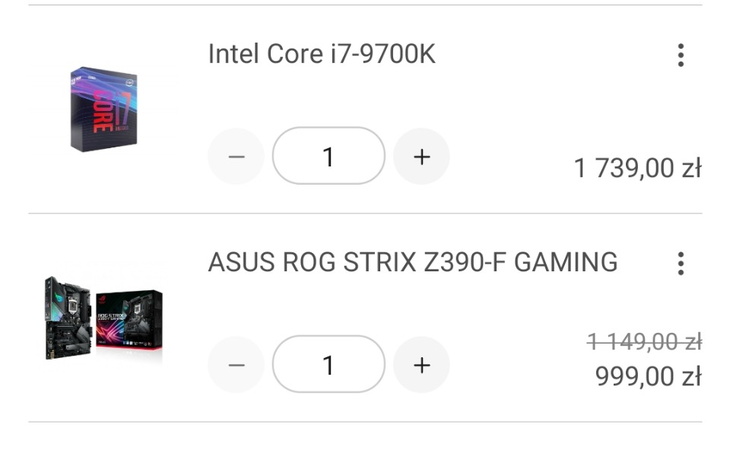
Task: Click the crossed-out 1 149,00 zł price
Action: pos(643,342)
